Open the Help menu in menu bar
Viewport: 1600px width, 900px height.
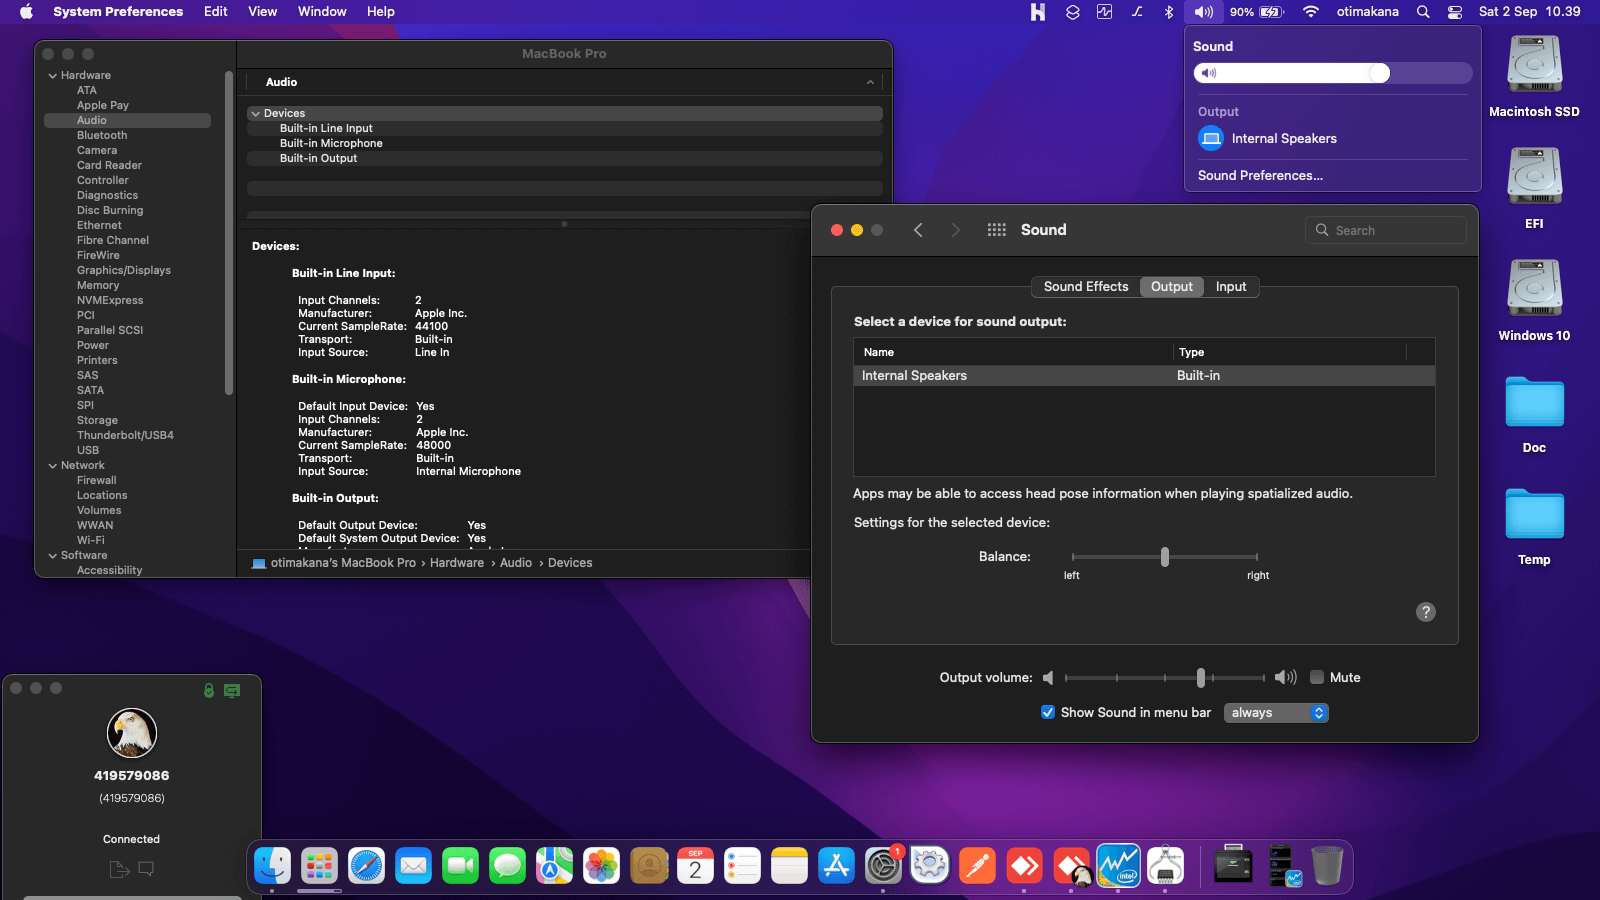(x=381, y=12)
